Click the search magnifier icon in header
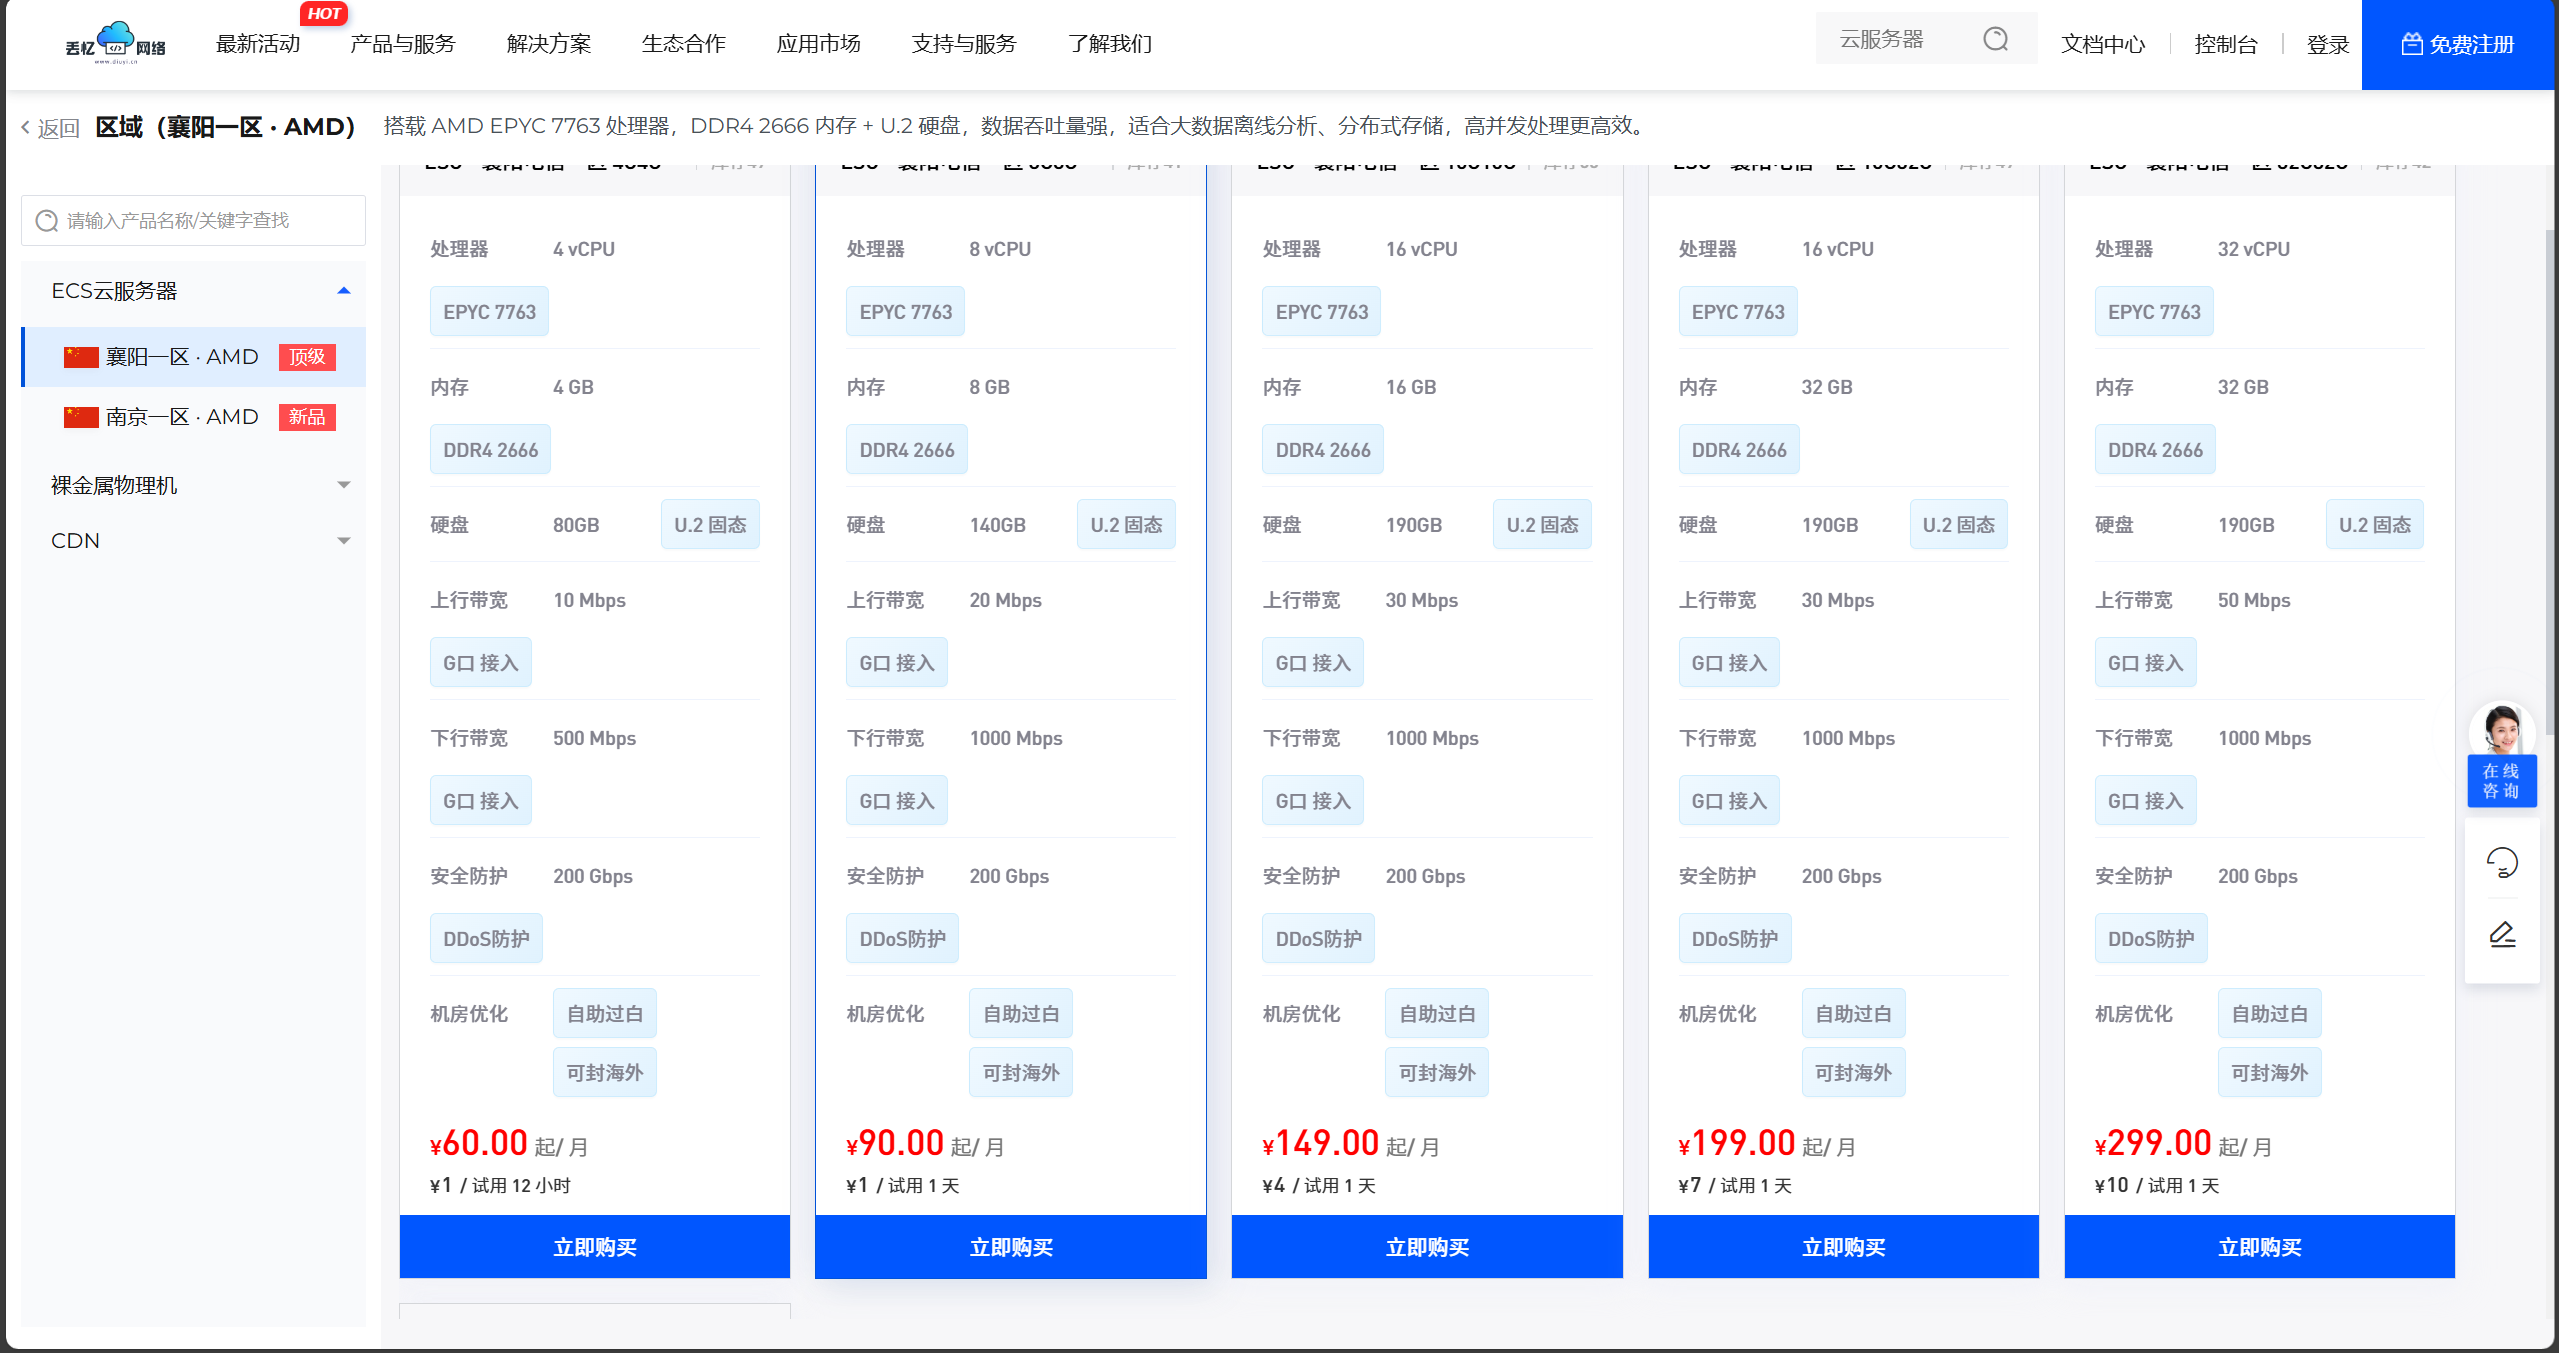Viewport: 2559px width, 1353px height. [x=1995, y=39]
